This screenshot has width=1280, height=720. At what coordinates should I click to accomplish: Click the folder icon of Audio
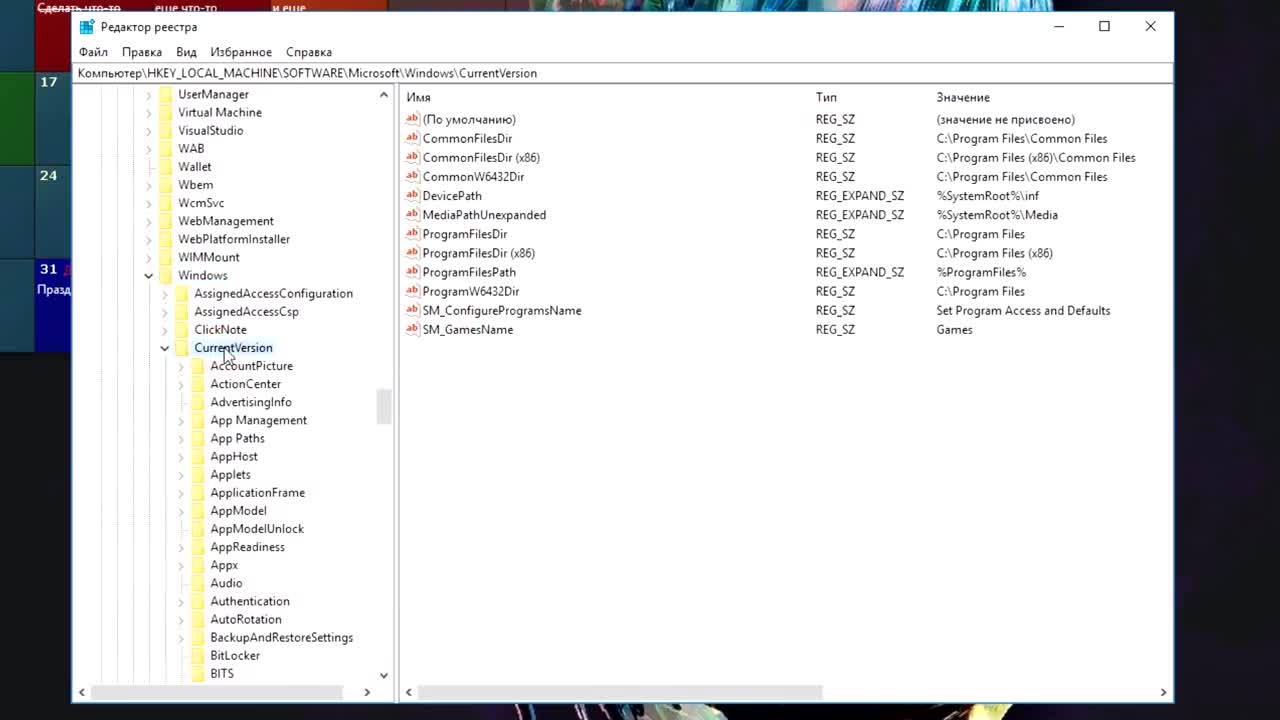tap(197, 583)
